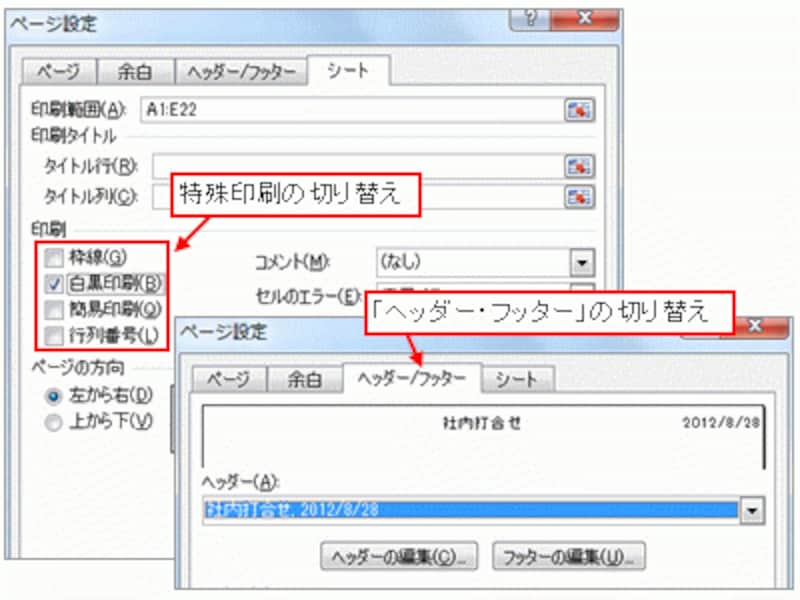Switch to 余白 tab in back dialog

tap(135, 71)
